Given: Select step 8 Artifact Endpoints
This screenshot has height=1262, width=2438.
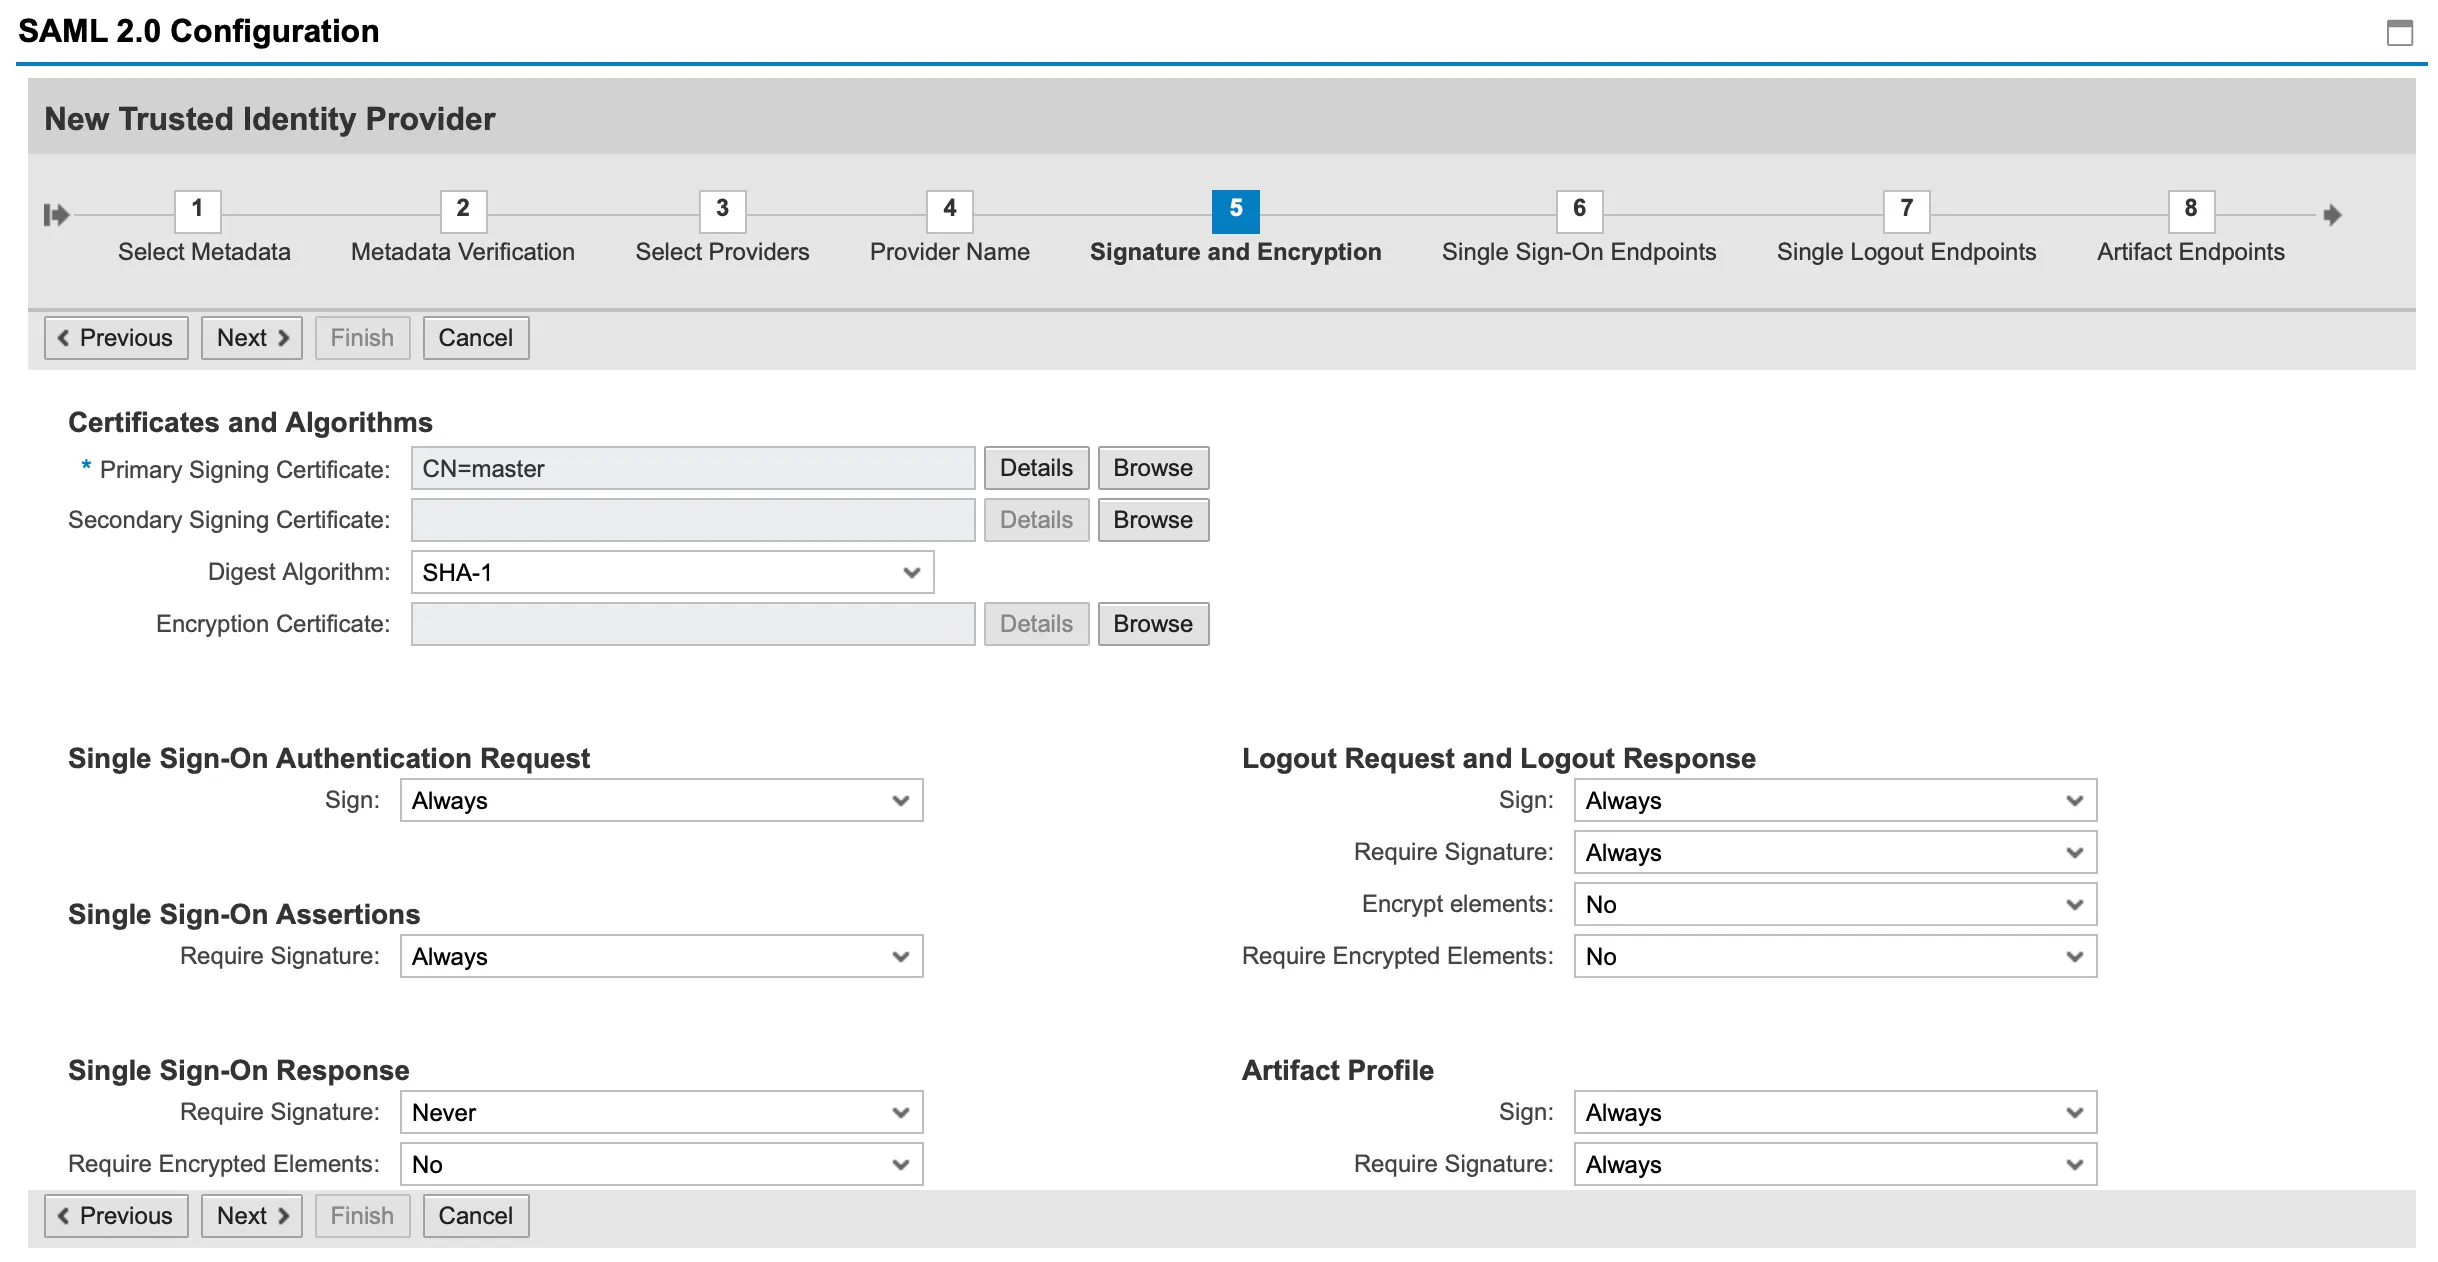Looking at the screenshot, I should tap(2190, 210).
